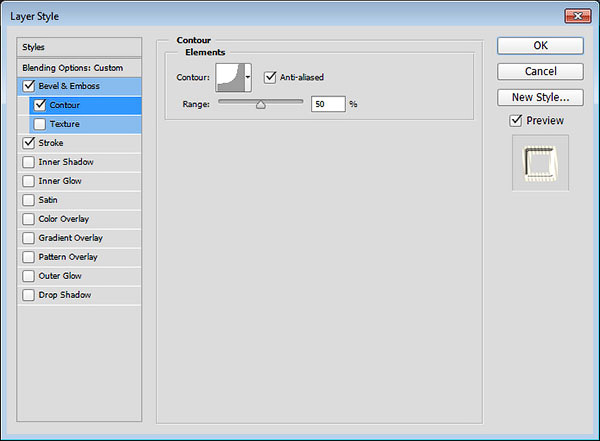The width and height of the screenshot is (600, 441).
Task: Toggle the Preview checkbox
Action: click(516, 121)
